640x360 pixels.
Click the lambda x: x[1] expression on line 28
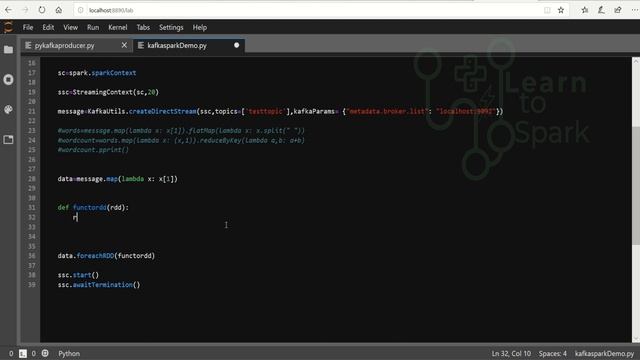(148, 179)
